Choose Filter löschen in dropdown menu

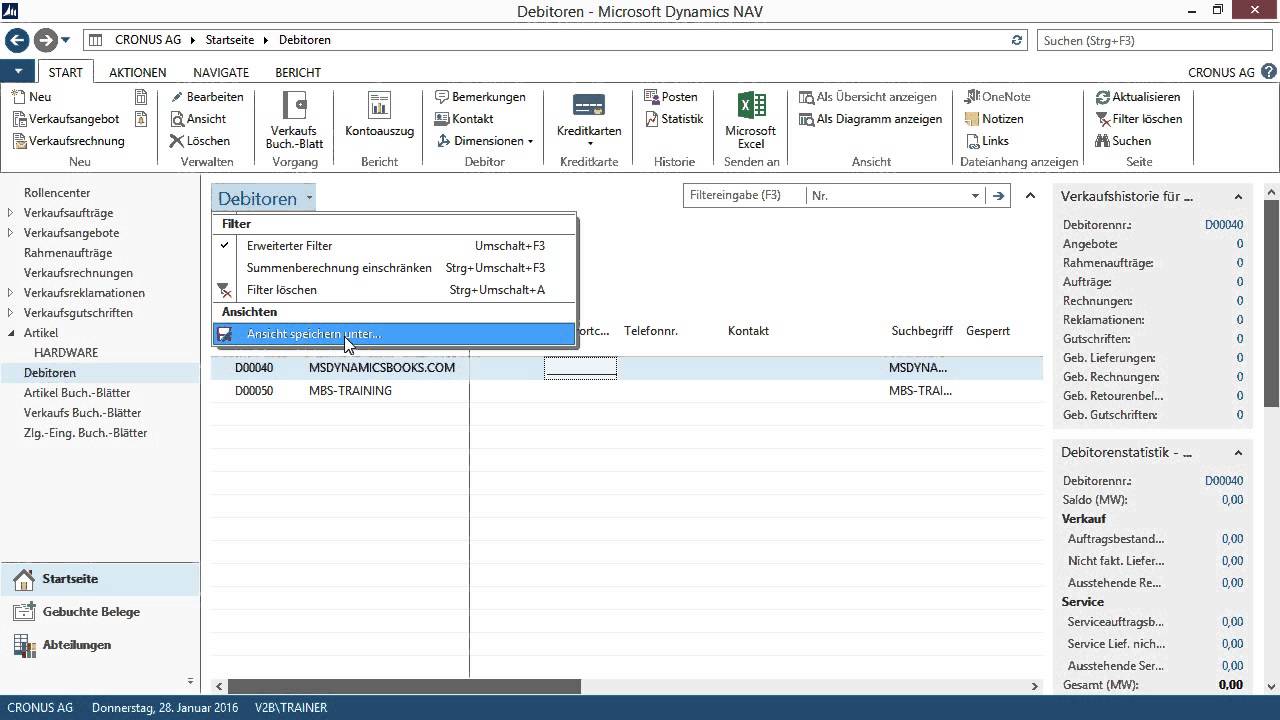pyautogui.click(x=395, y=290)
